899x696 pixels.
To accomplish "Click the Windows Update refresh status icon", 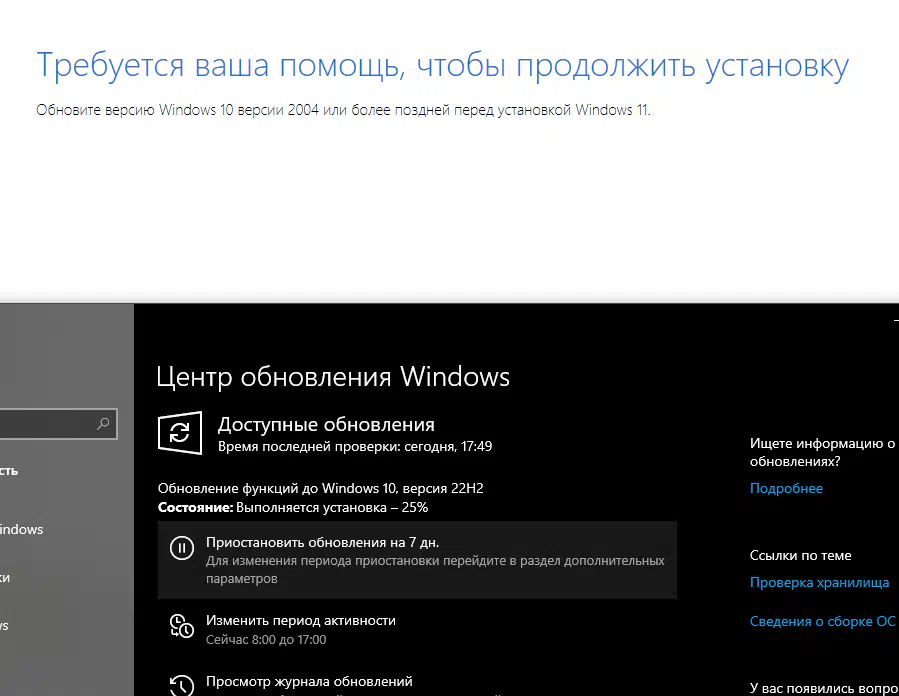I will point(179,433).
